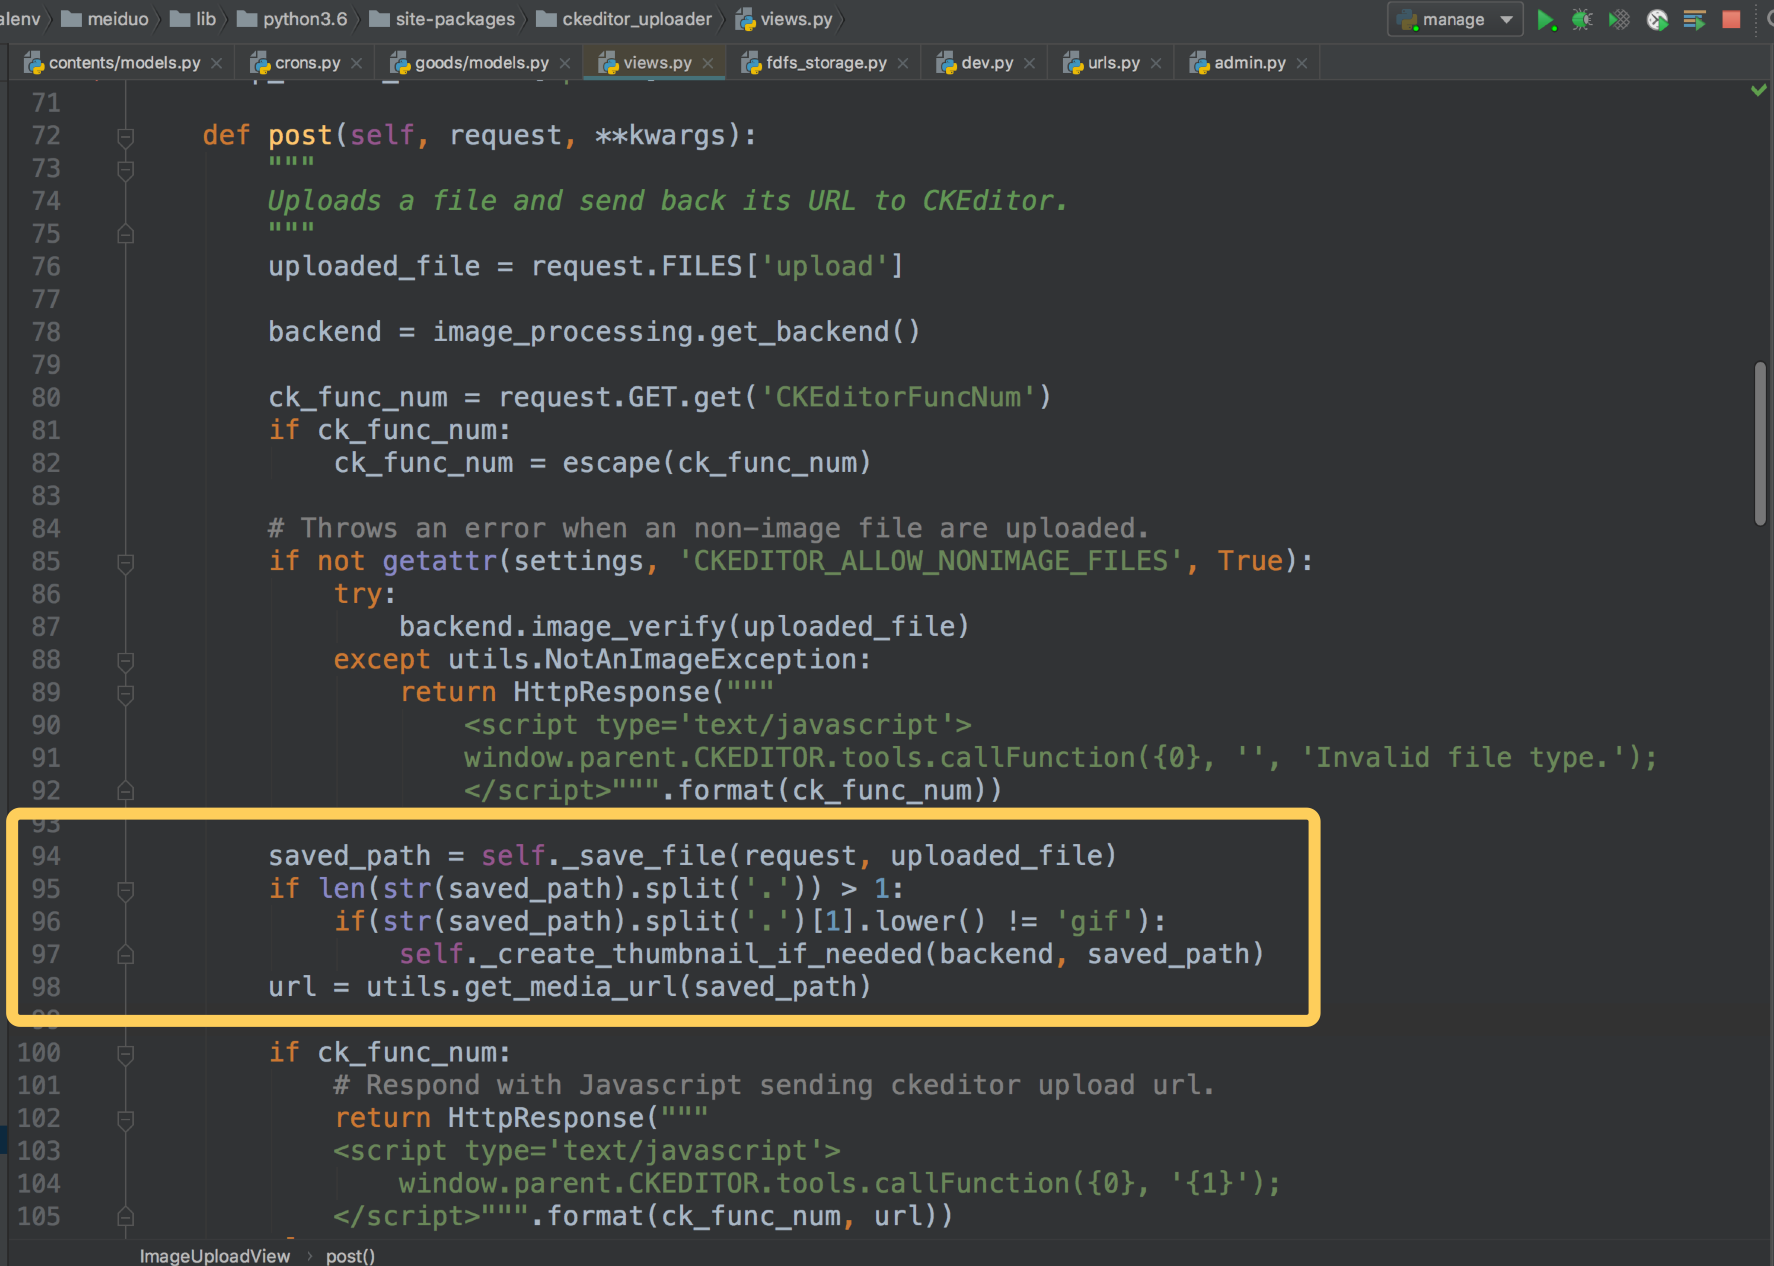Click the site-packages folder breadcrumb
The height and width of the screenshot is (1266, 1774).
(x=442, y=19)
